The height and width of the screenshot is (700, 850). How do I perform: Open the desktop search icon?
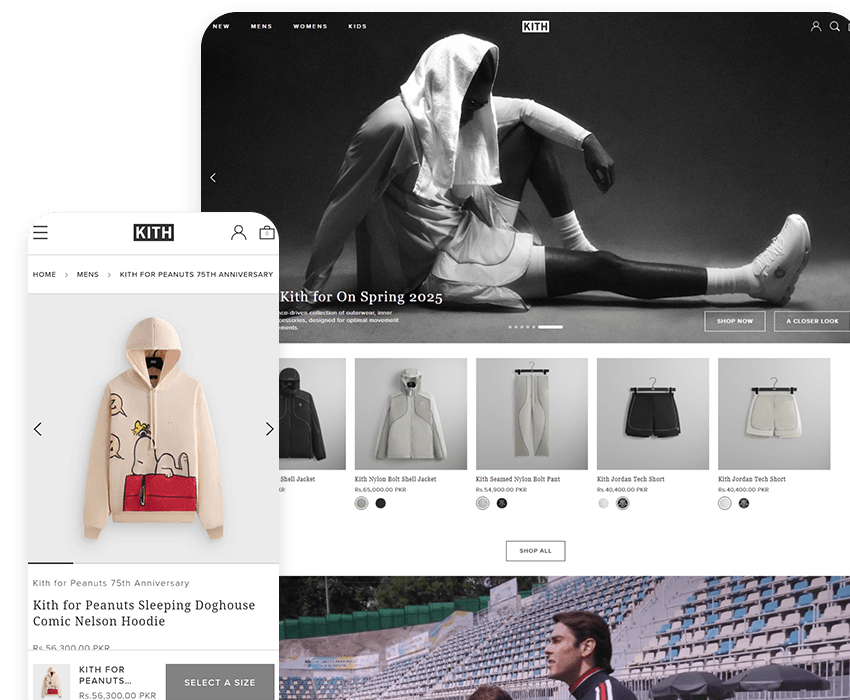pyautogui.click(x=835, y=27)
